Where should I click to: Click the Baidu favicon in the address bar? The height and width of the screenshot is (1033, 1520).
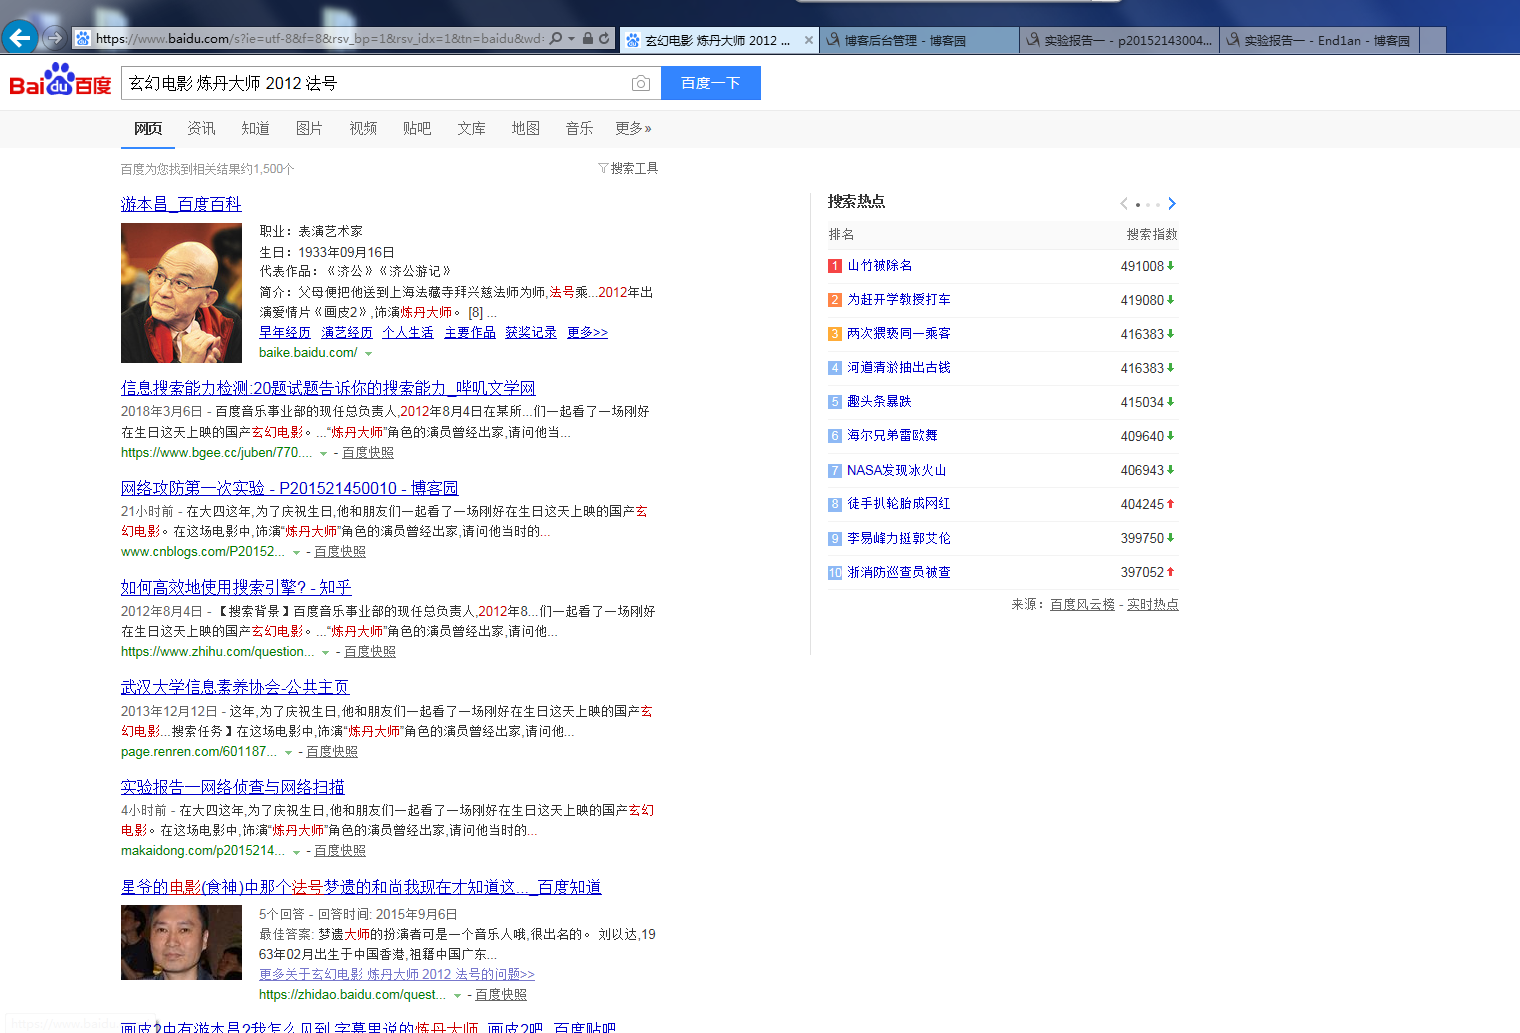83,39
